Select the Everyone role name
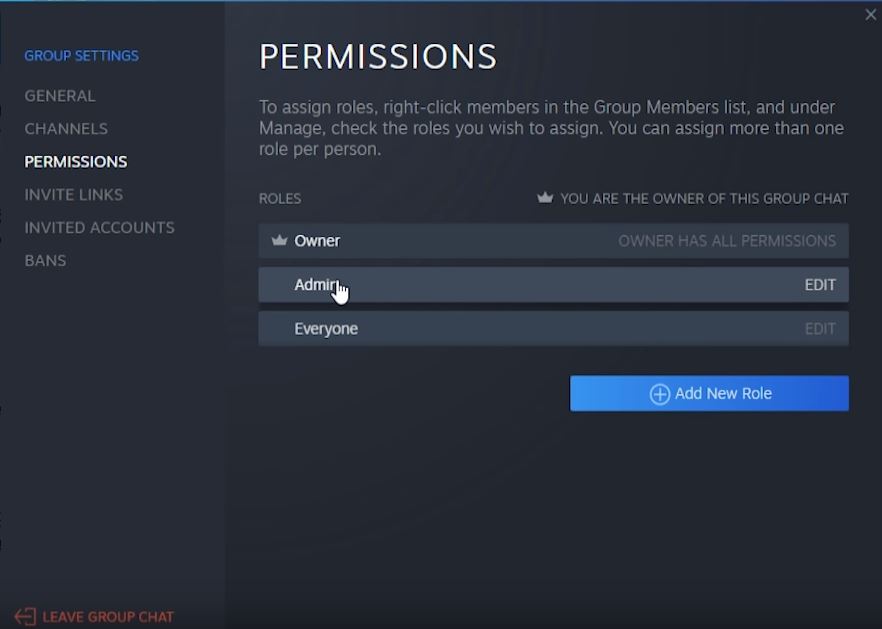 pyautogui.click(x=326, y=329)
